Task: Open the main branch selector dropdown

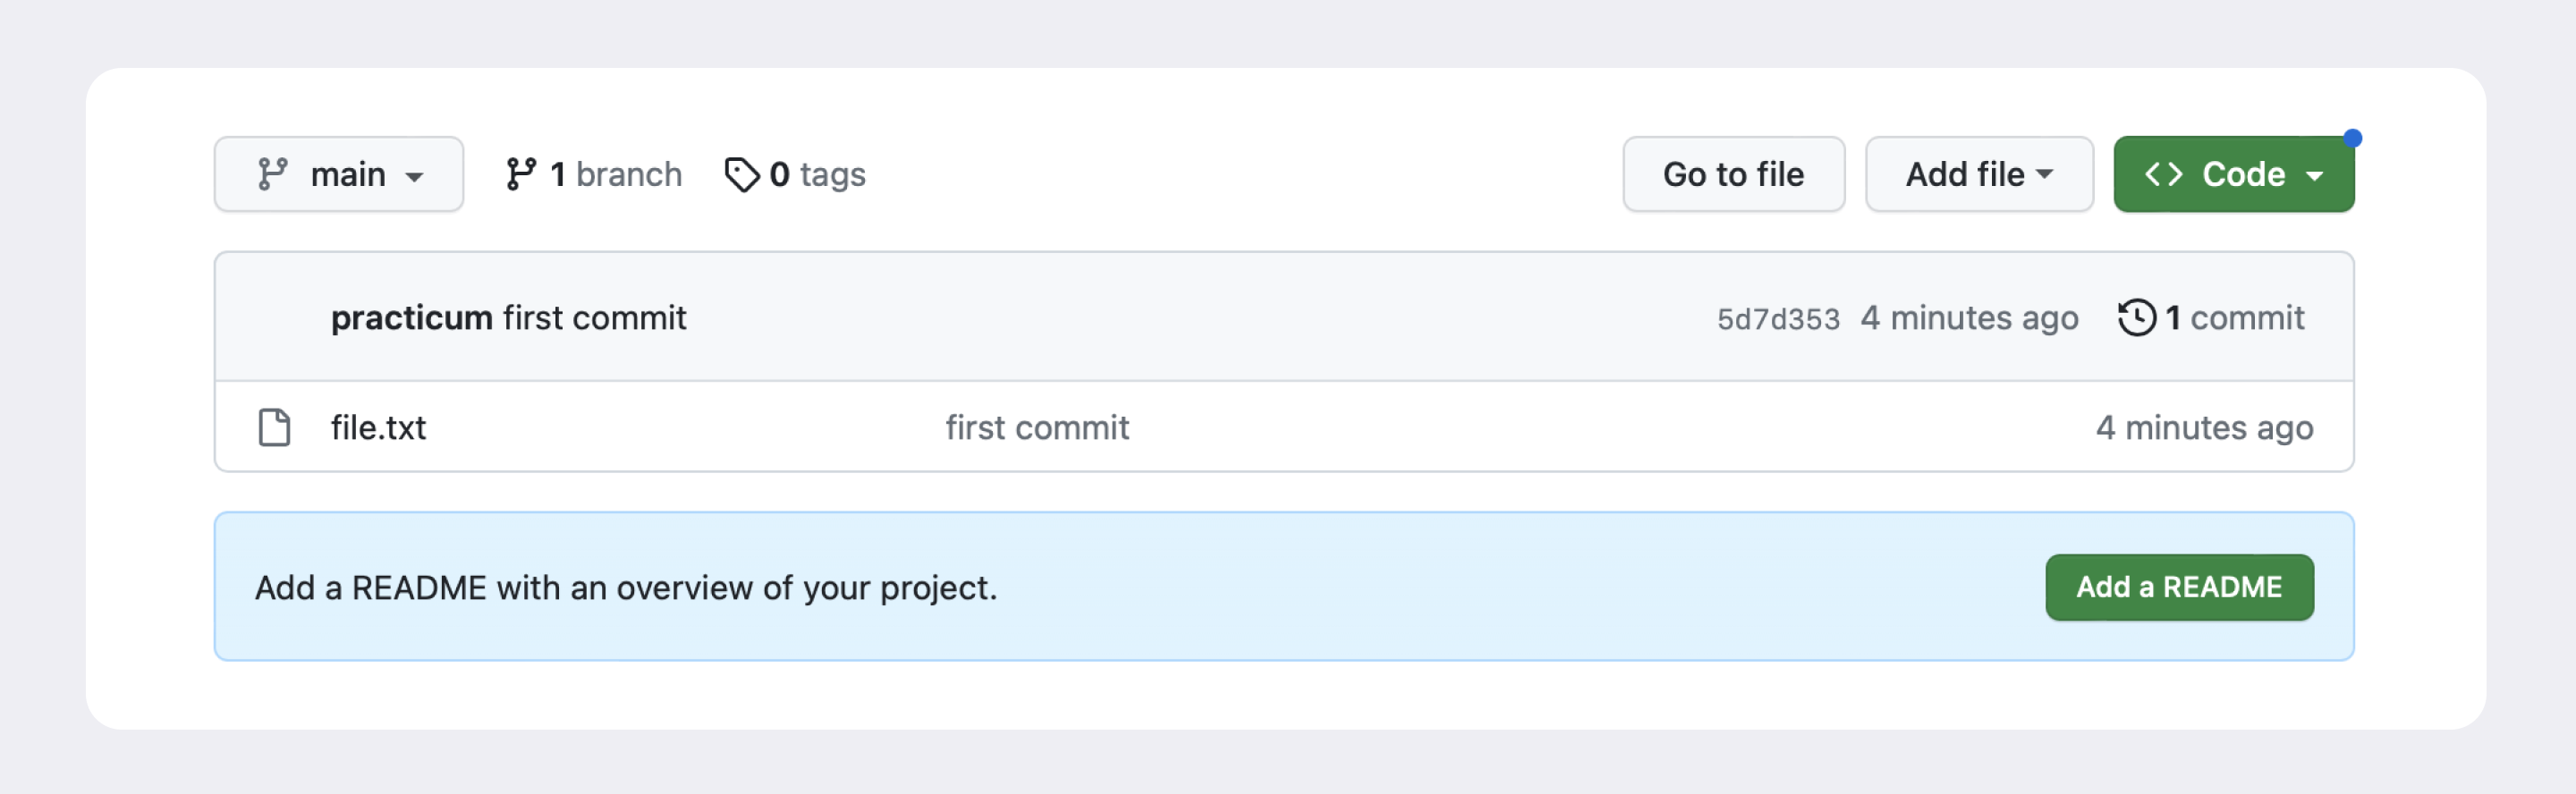Action: [x=338, y=174]
